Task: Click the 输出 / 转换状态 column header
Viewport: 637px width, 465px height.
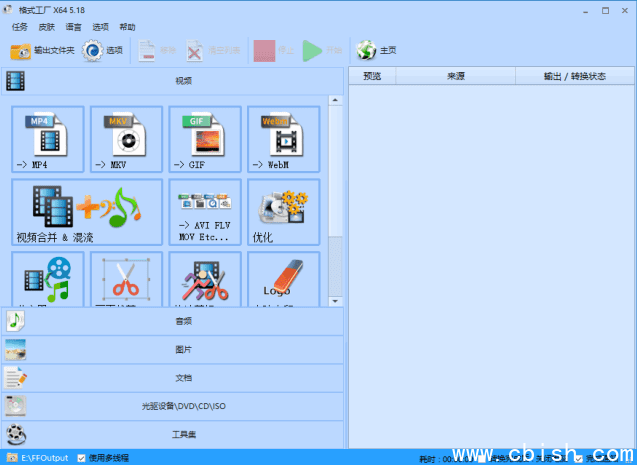Action: (575, 76)
